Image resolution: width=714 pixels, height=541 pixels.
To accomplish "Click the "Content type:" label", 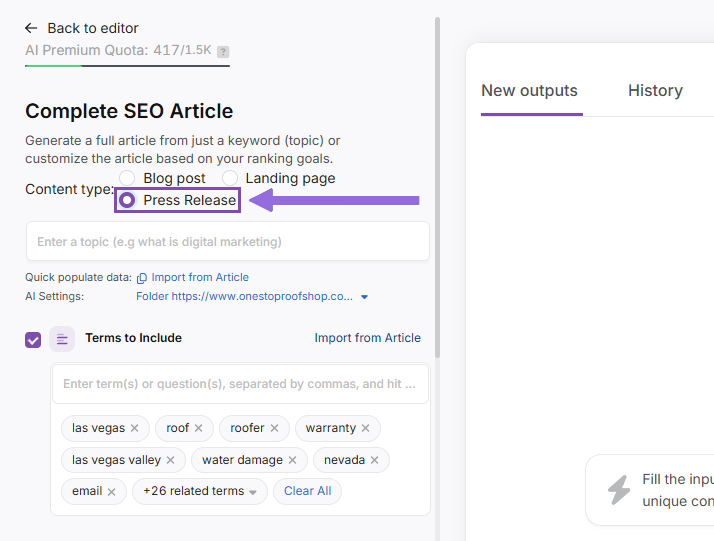I will pos(69,189).
